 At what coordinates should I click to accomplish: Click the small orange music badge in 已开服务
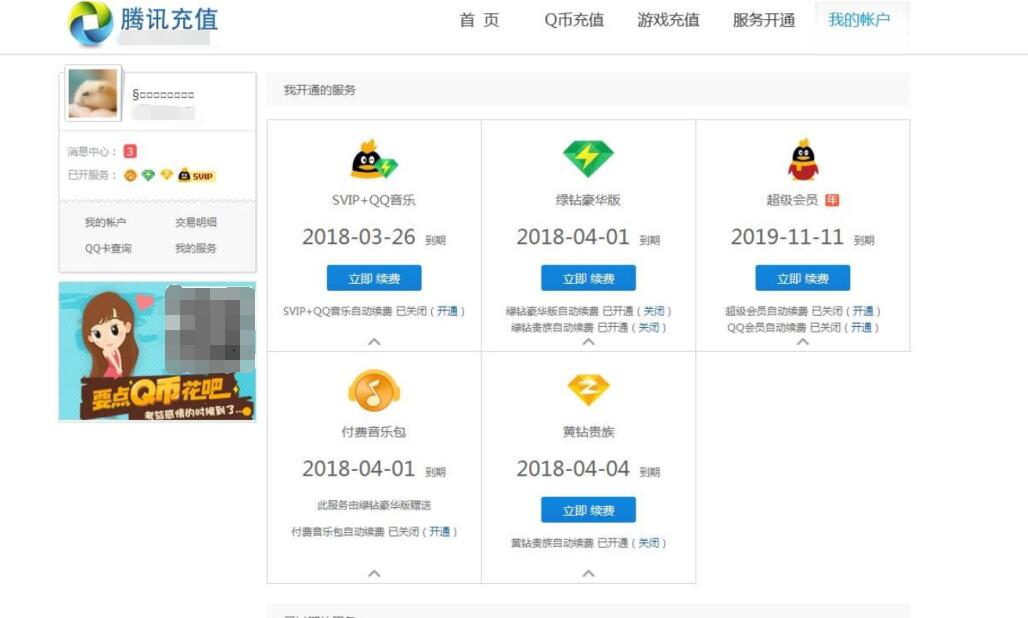click(x=130, y=175)
